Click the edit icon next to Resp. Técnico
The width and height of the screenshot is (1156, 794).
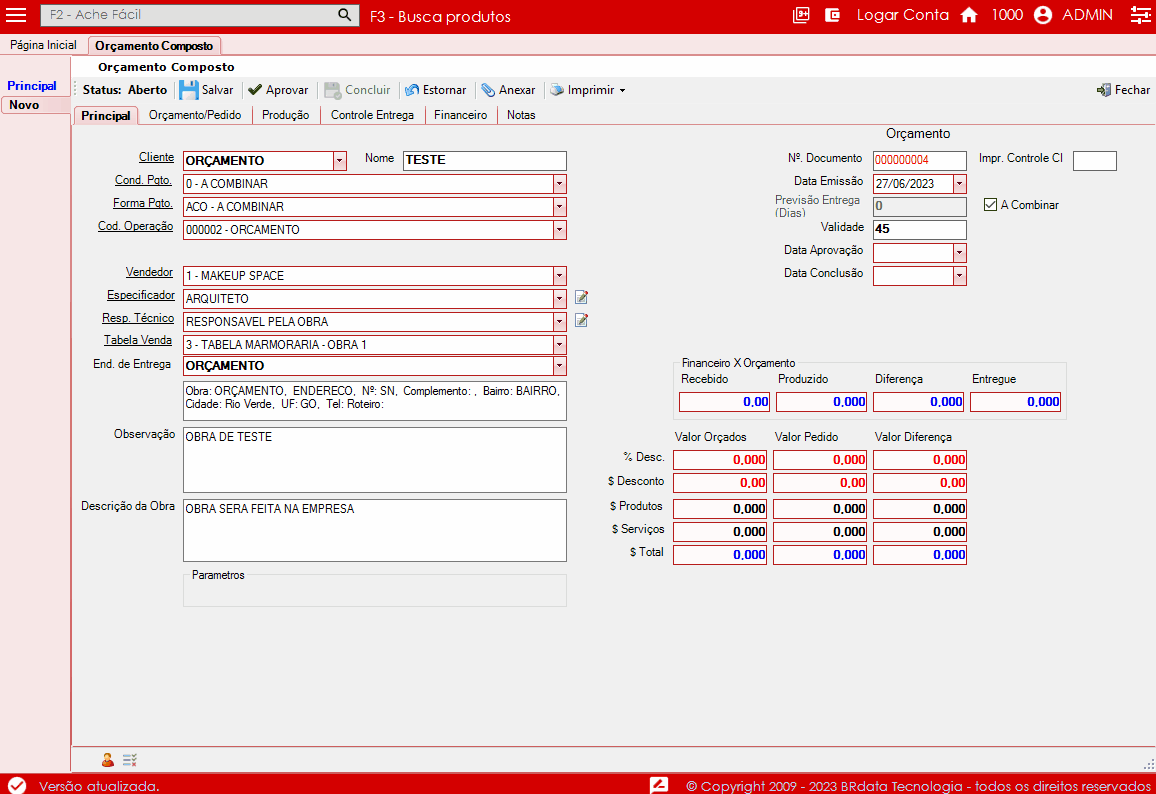581,321
